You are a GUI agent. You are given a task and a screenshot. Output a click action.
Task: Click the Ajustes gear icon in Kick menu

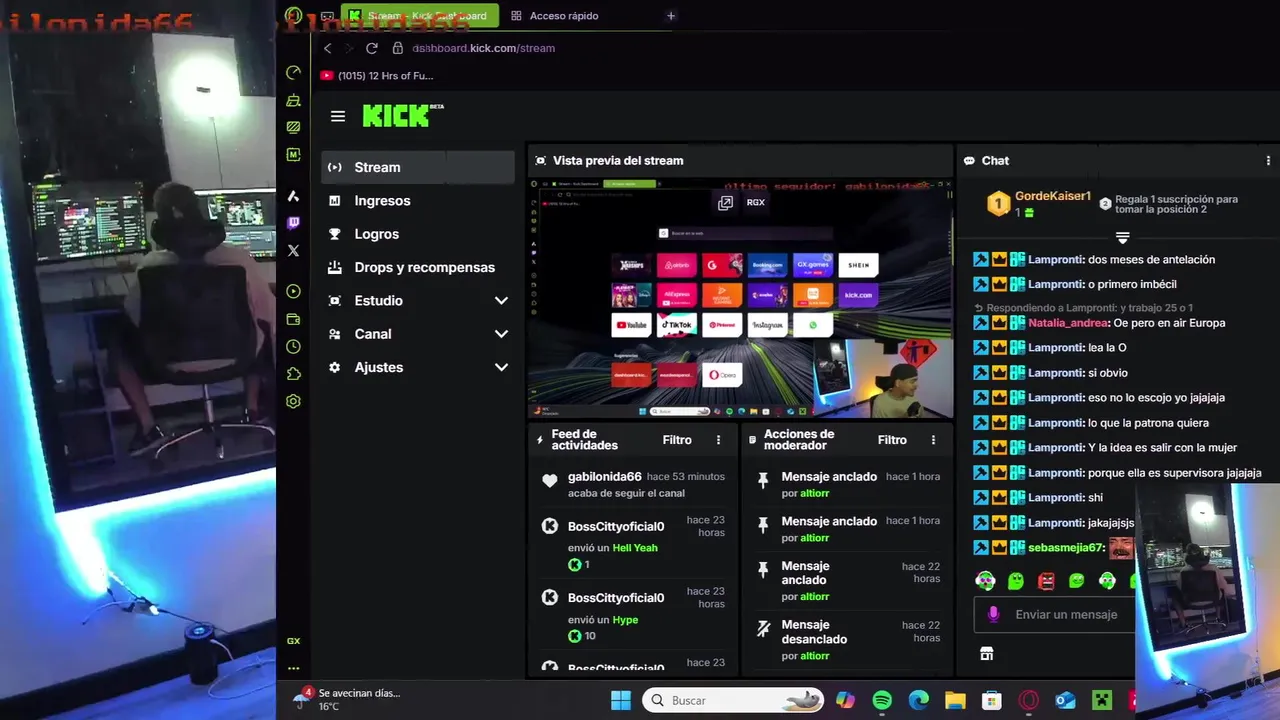point(335,367)
